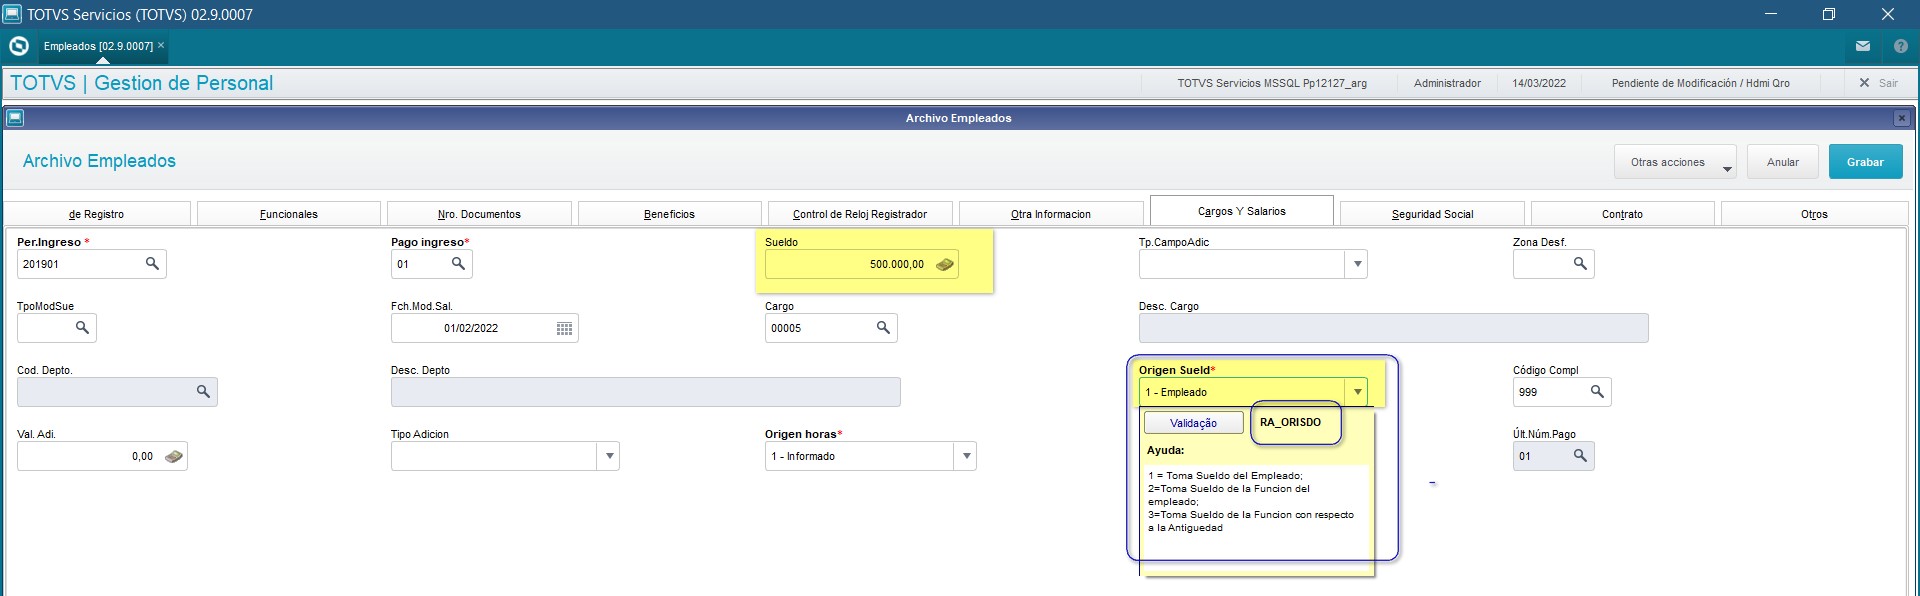Screen dimensions: 1920x596
Task: Switch to the Seguridad Social tab
Action: (1432, 214)
